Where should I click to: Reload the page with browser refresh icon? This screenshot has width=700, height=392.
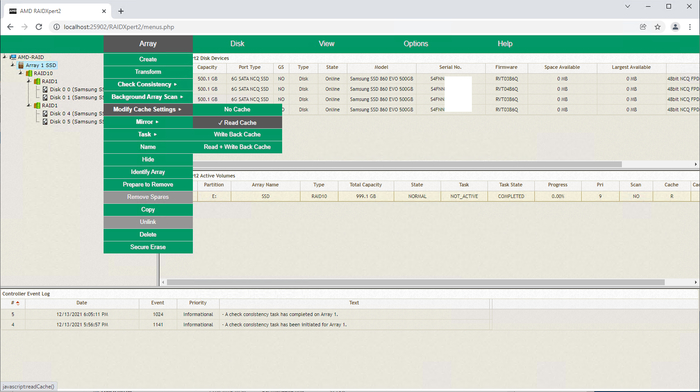39,27
